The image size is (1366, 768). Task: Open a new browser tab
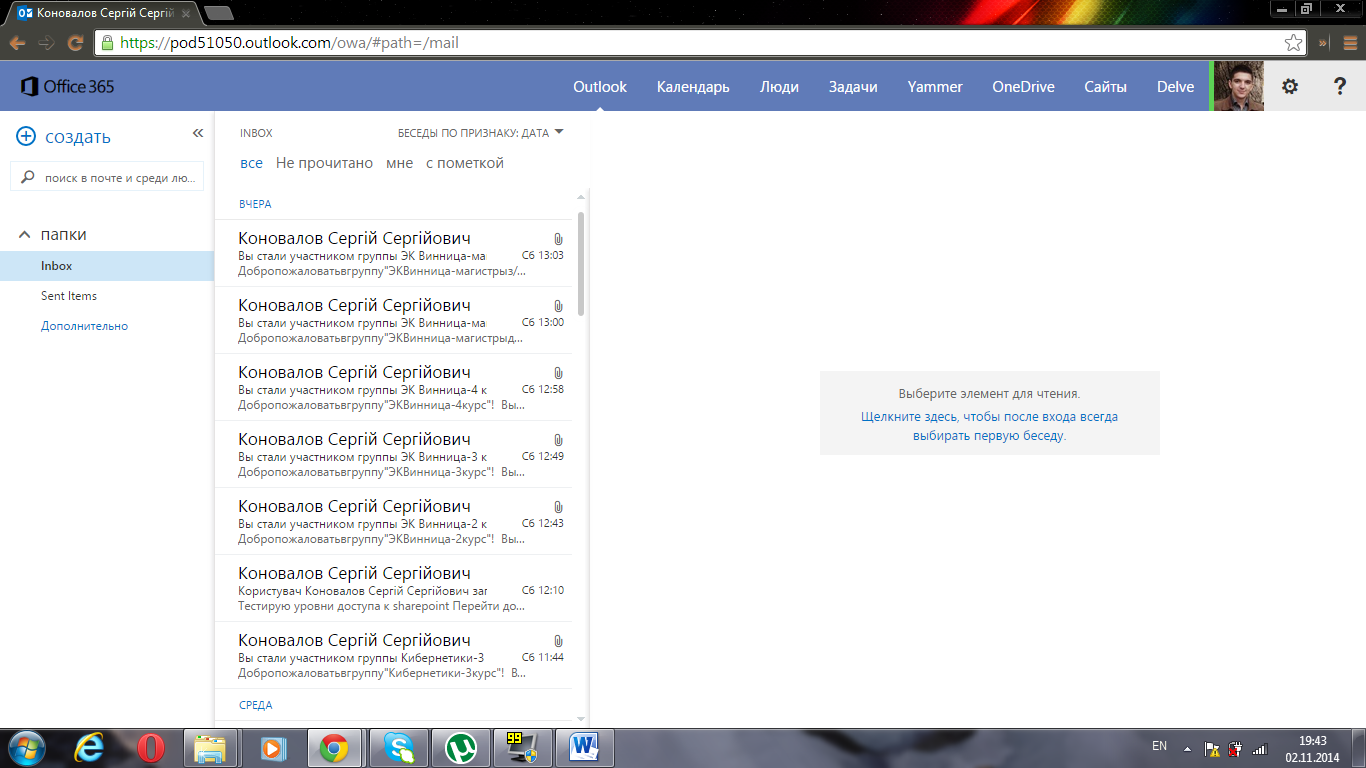click(218, 13)
